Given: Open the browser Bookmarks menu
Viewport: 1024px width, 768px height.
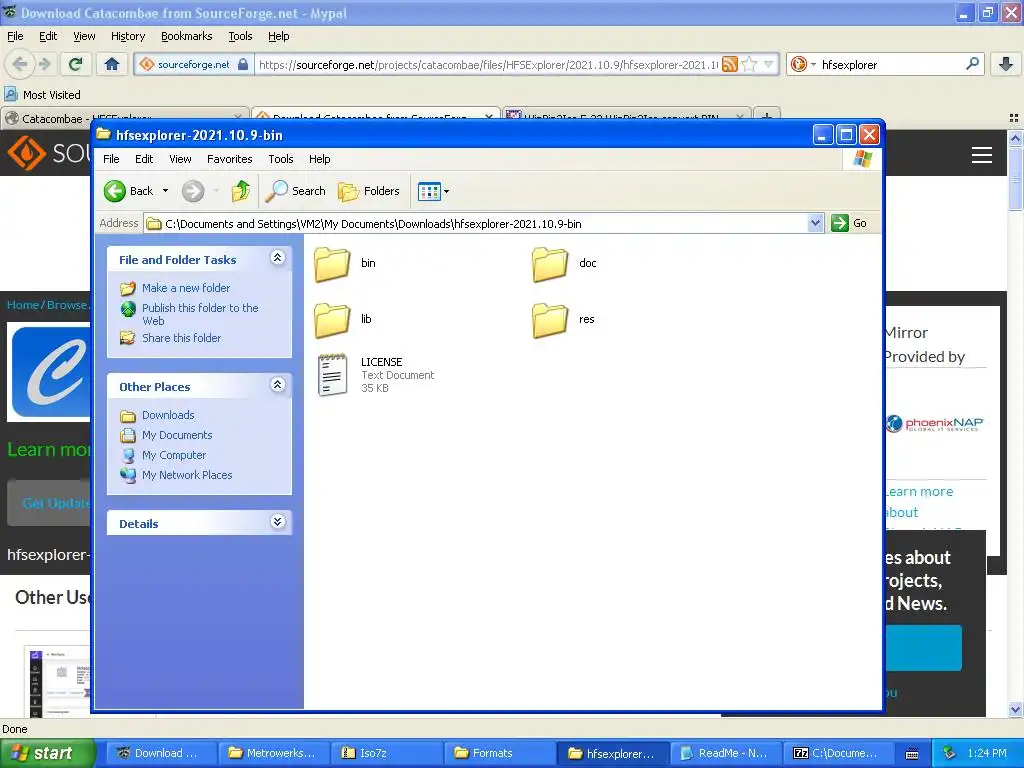Looking at the screenshot, I should coord(186,36).
